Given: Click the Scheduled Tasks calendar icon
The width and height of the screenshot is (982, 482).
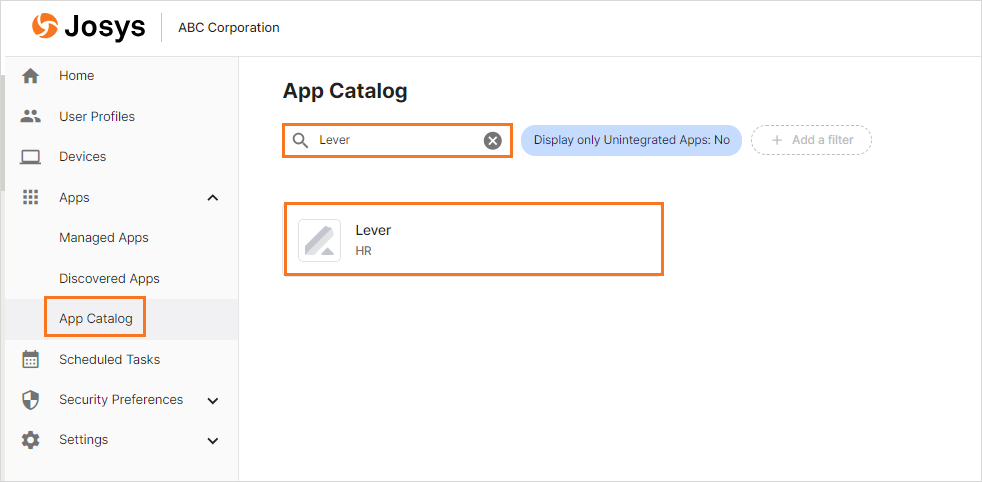Looking at the screenshot, I should 30,359.
